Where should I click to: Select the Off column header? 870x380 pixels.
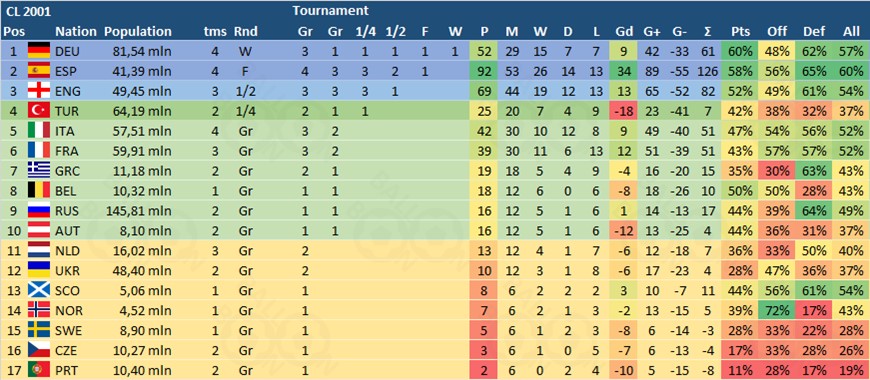[776, 32]
